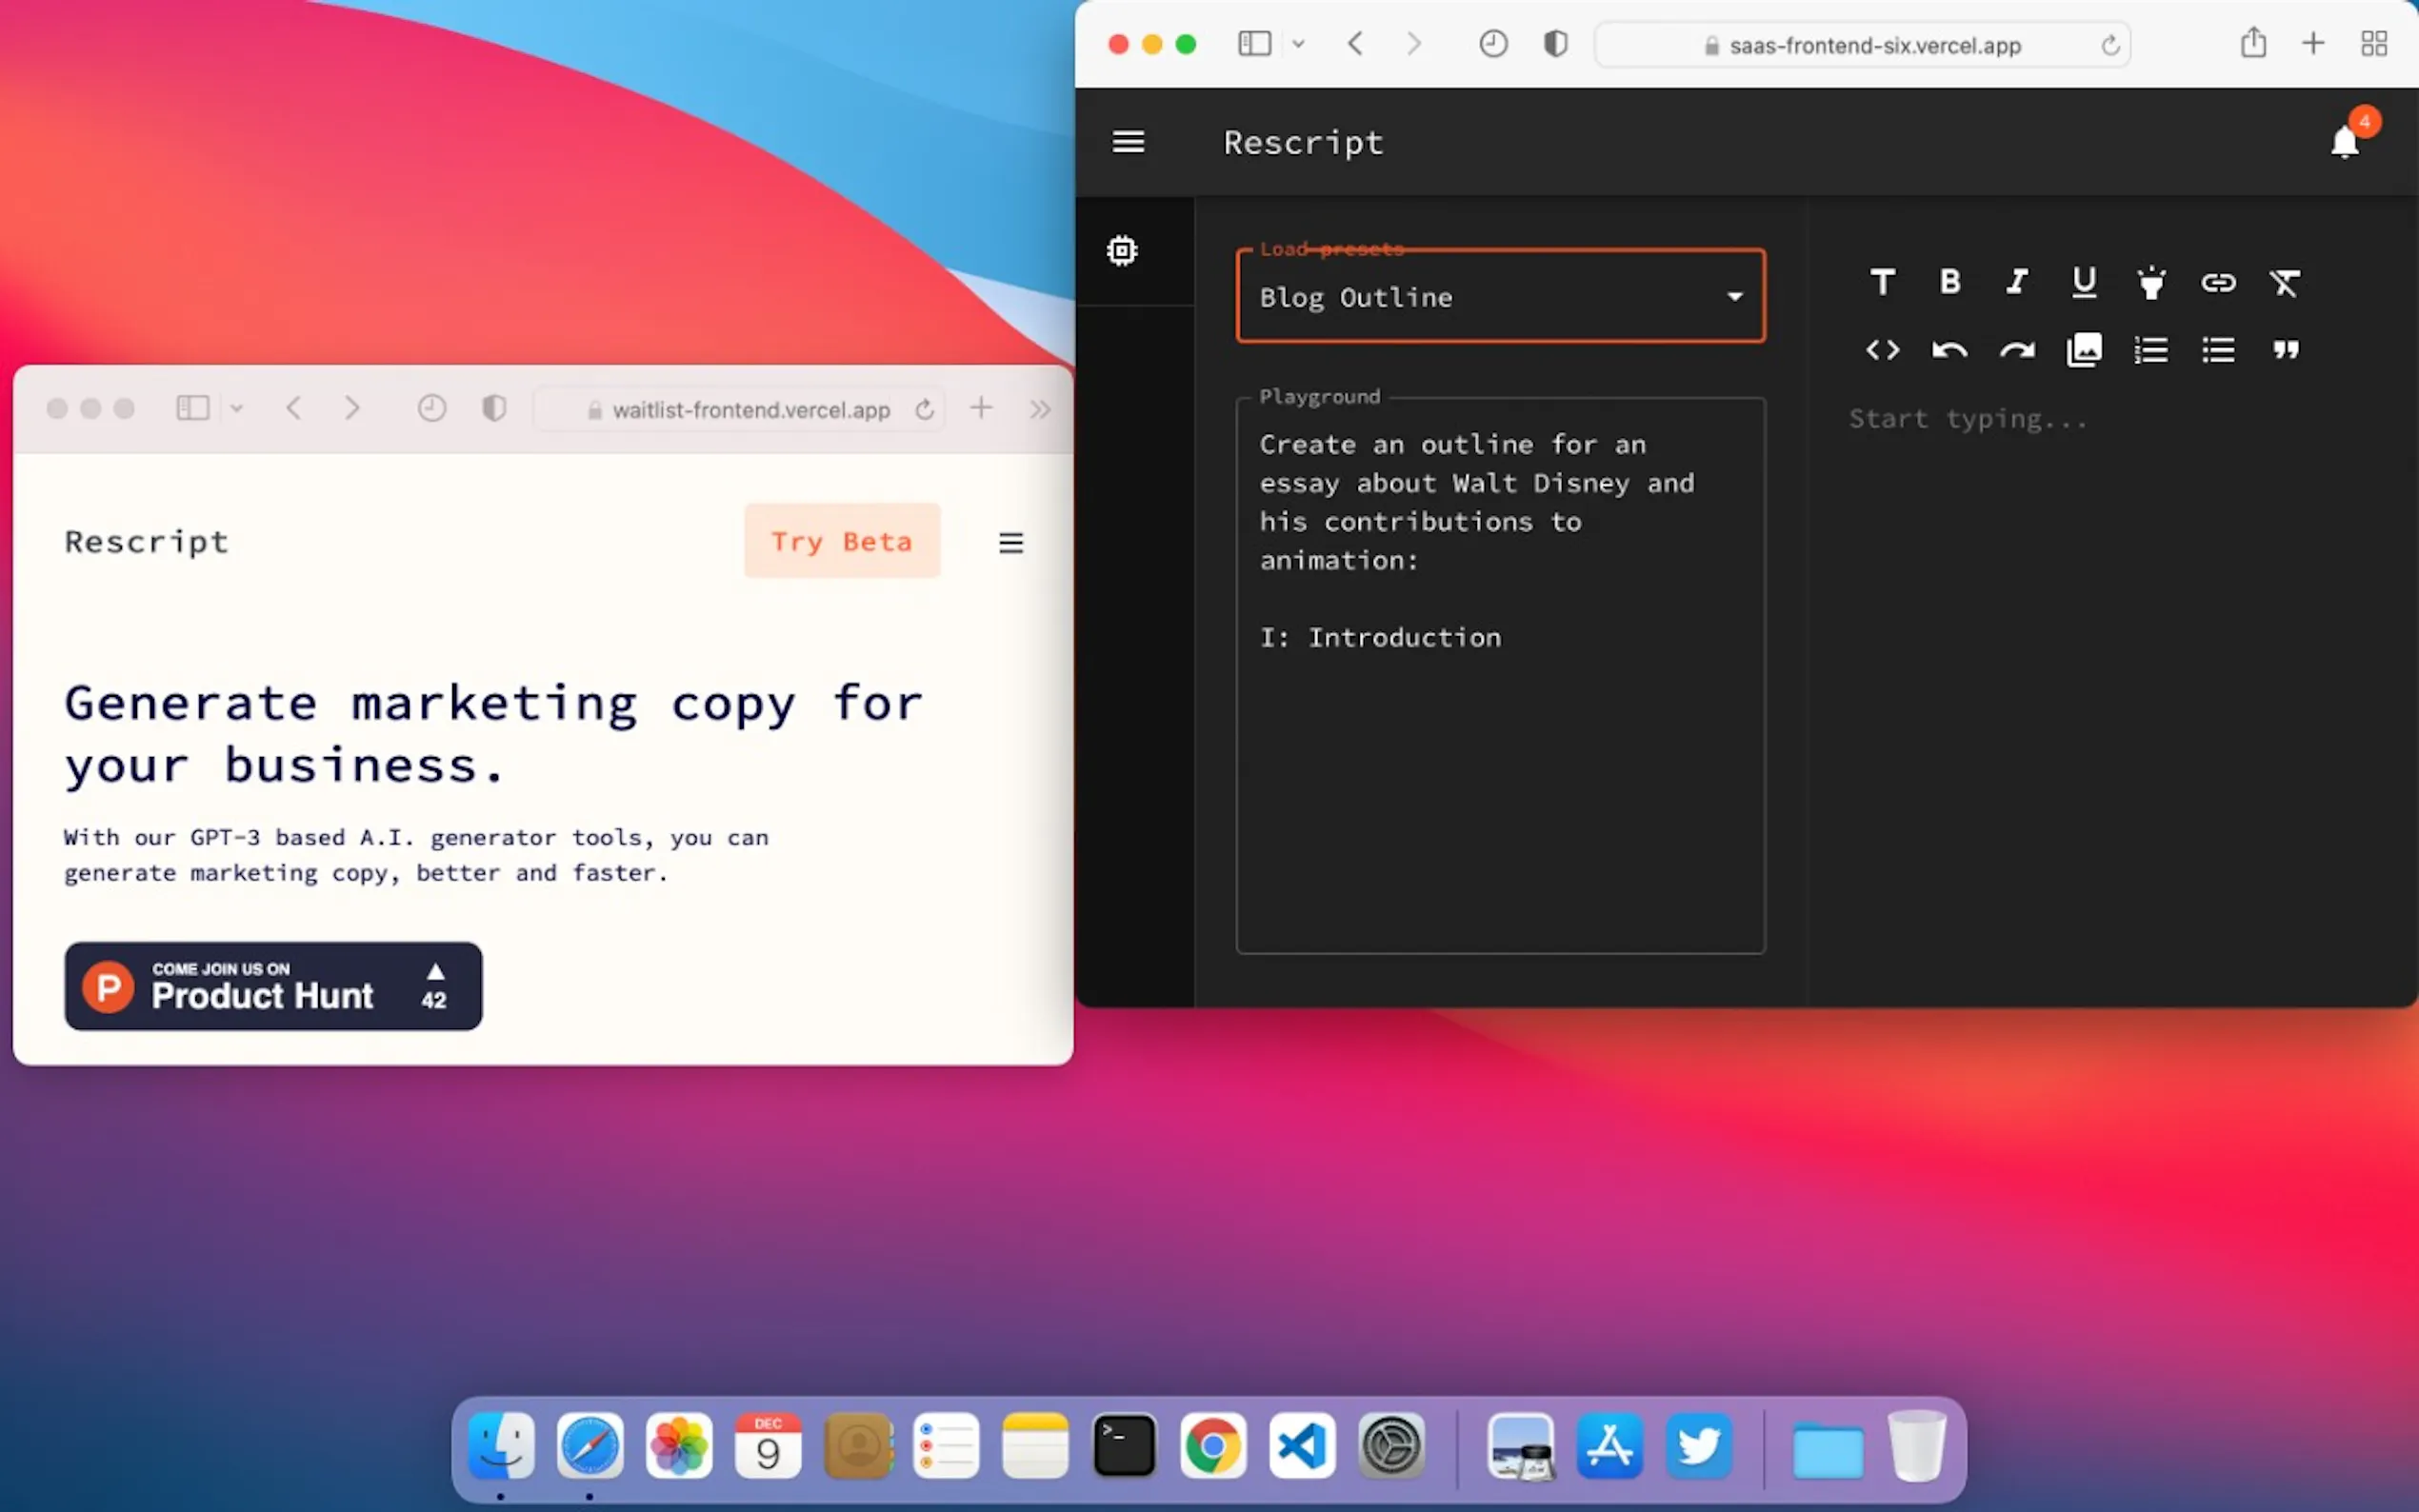2419x1512 pixels.
Task: Toggle bold formatting in editor toolbar
Action: coord(1949,282)
